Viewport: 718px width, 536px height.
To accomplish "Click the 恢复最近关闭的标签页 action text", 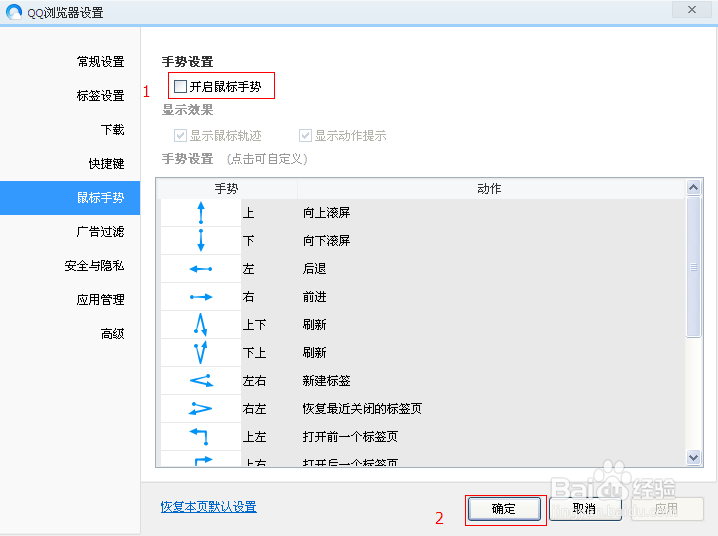I will pos(362,409).
